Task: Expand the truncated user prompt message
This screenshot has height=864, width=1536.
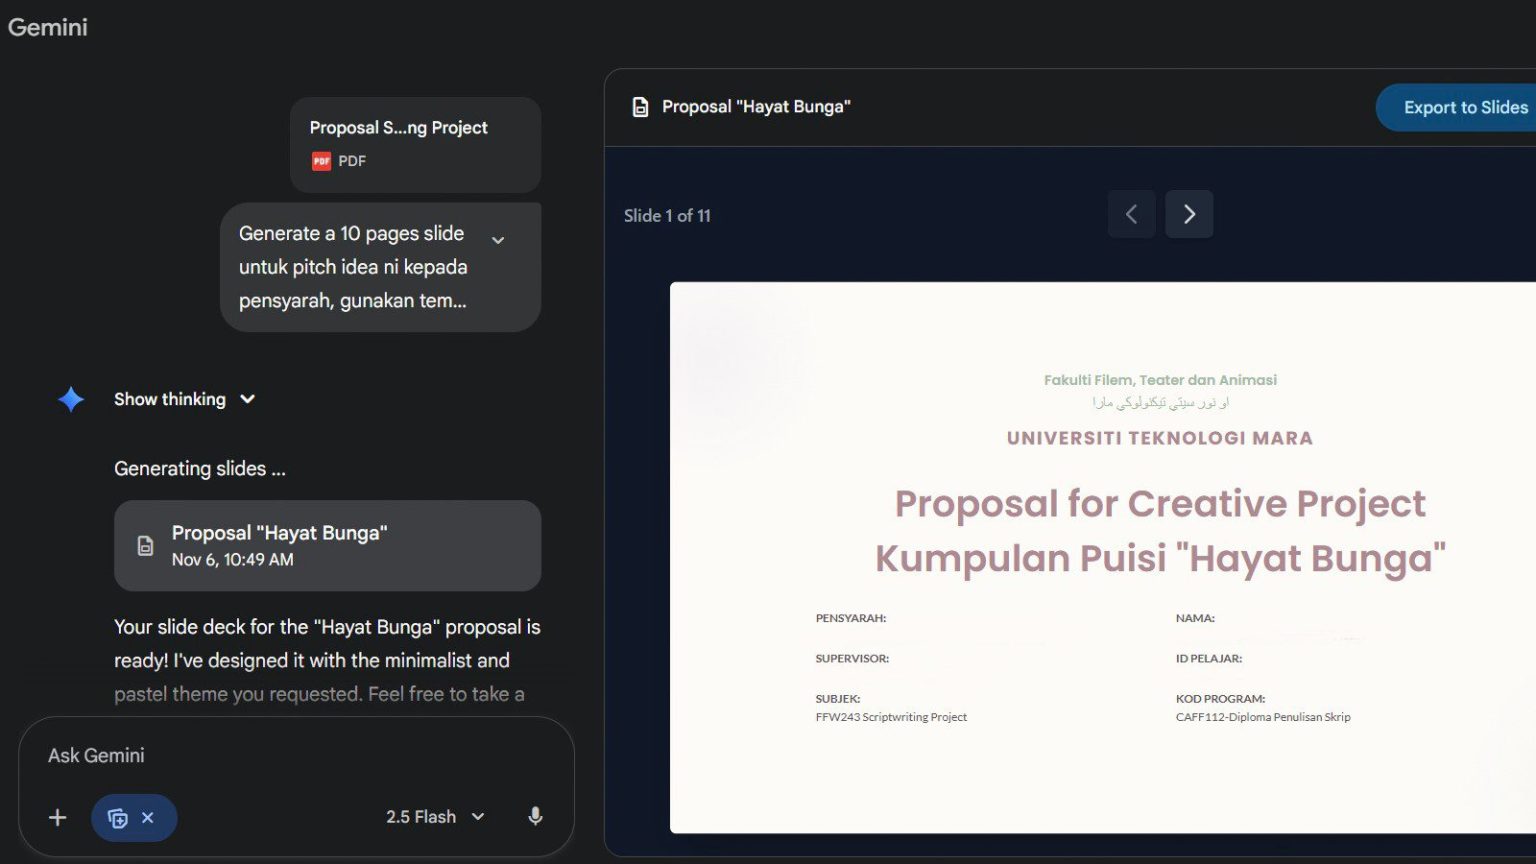Action: pyautogui.click(x=498, y=240)
